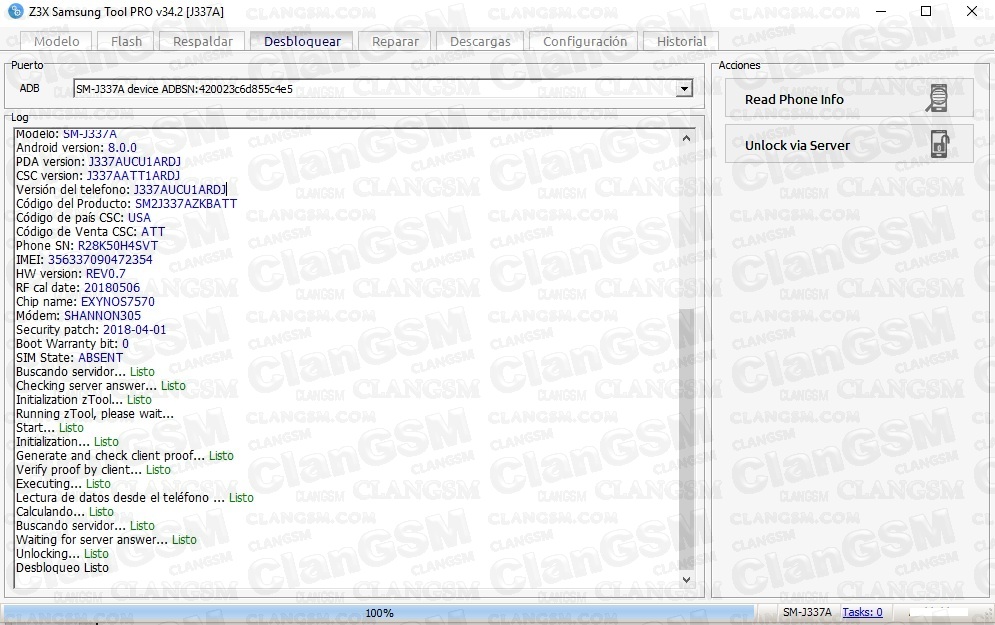Click the Phone SN R28K50H4SVT line
The width and height of the screenshot is (995, 625).
(x=87, y=246)
